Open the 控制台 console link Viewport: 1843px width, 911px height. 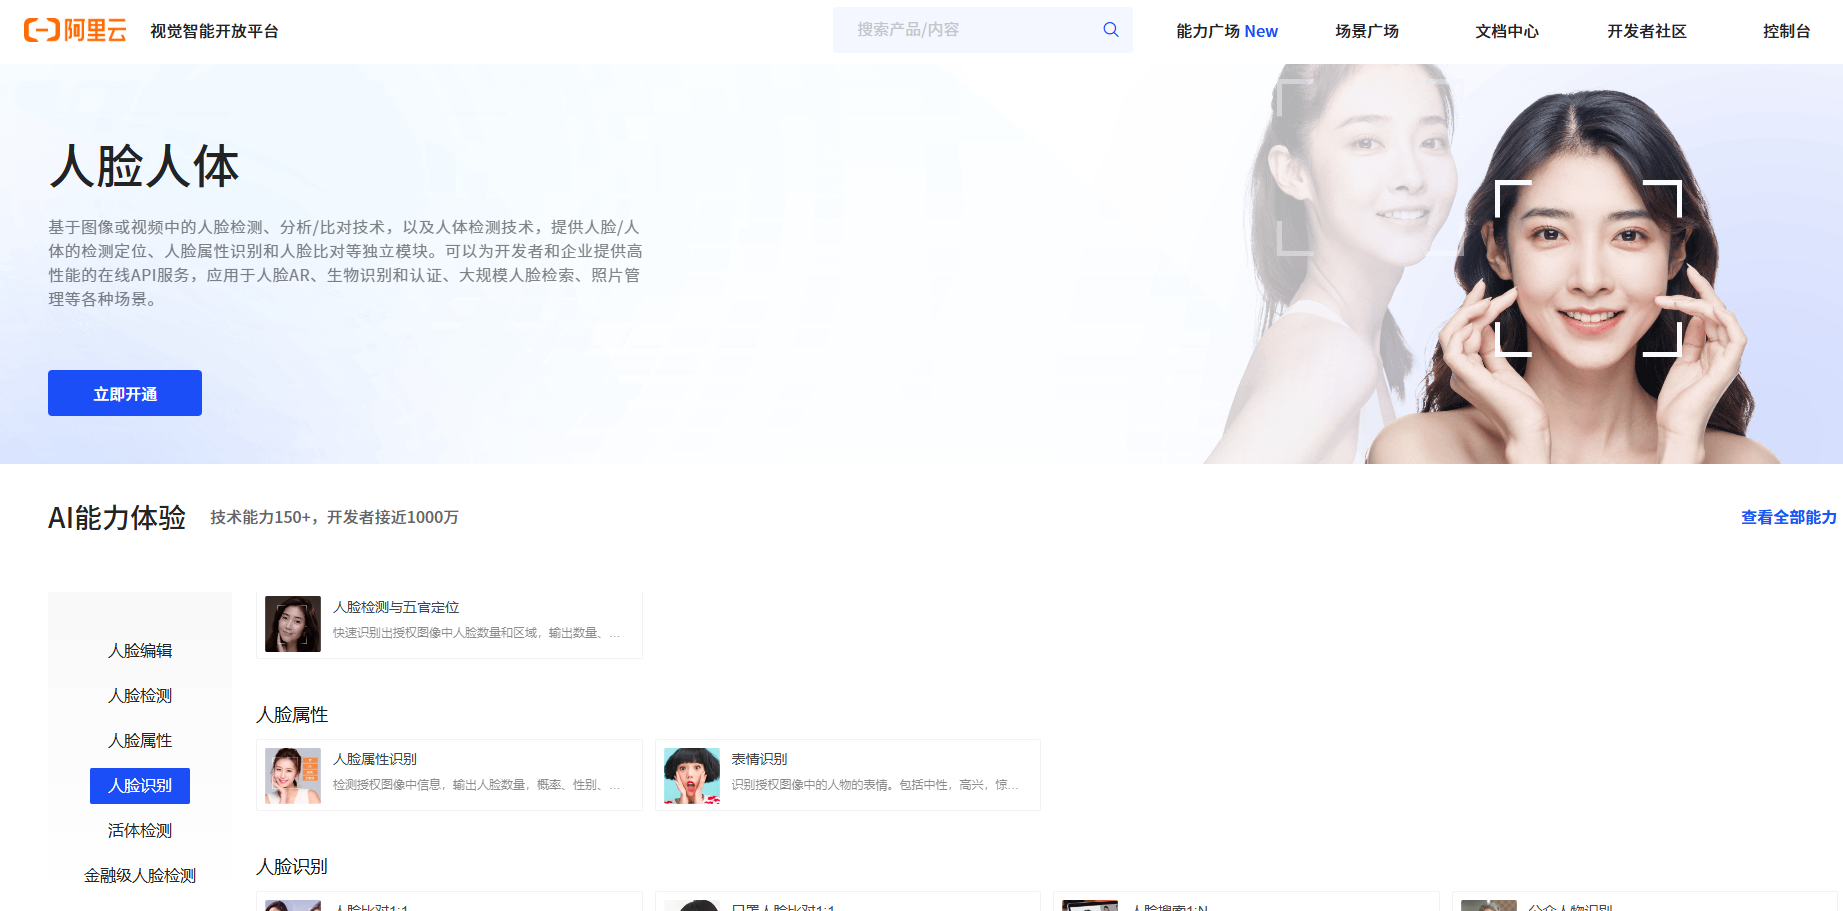(1786, 31)
